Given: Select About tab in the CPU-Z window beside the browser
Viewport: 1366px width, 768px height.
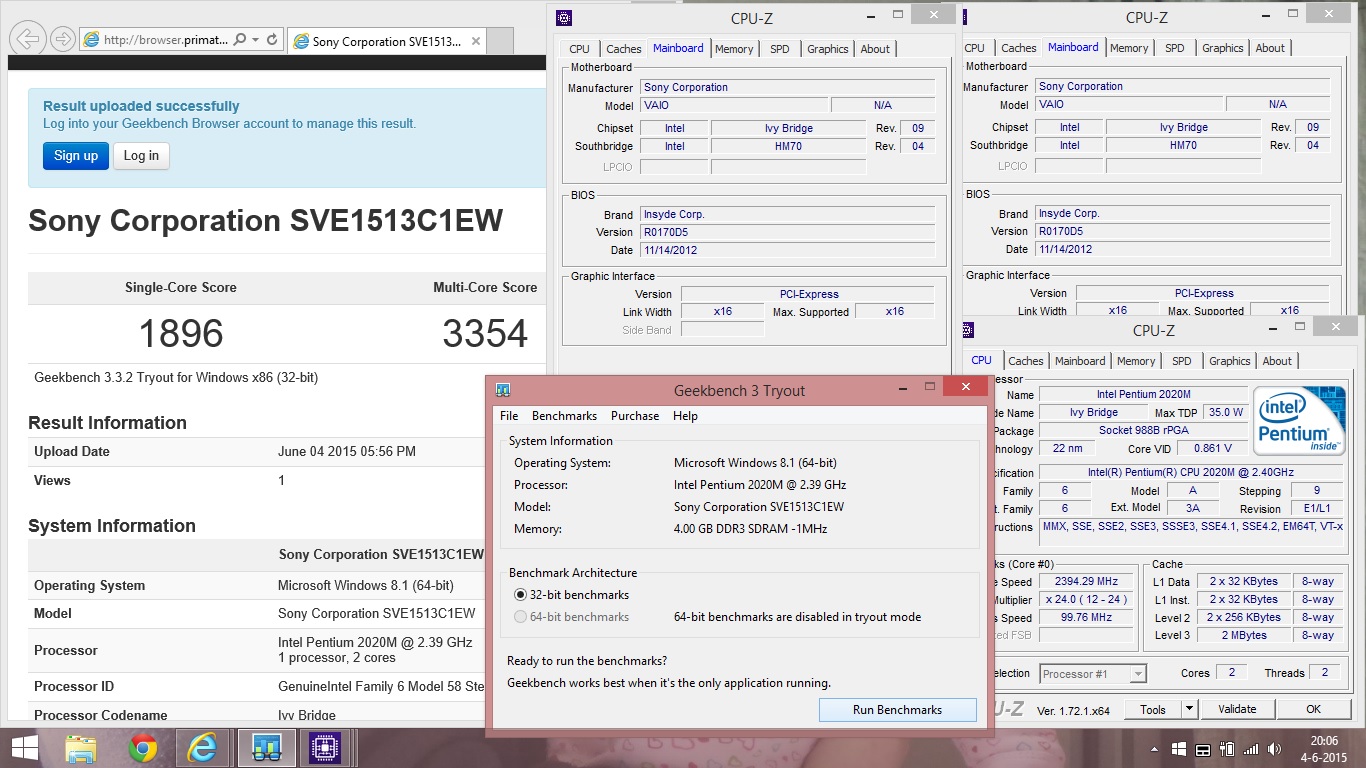Looking at the screenshot, I should pyautogui.click(x=875, y=49).
